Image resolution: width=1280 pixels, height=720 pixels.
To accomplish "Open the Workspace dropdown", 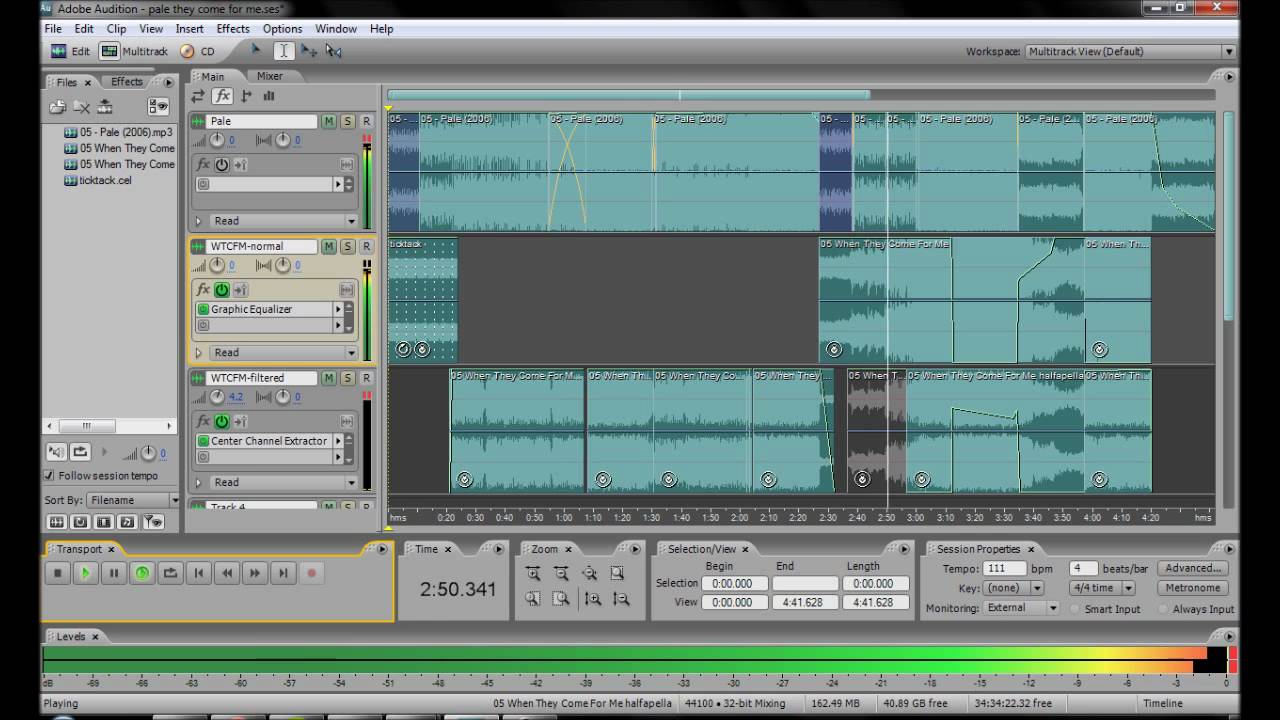I will (x=1130, y=51).
